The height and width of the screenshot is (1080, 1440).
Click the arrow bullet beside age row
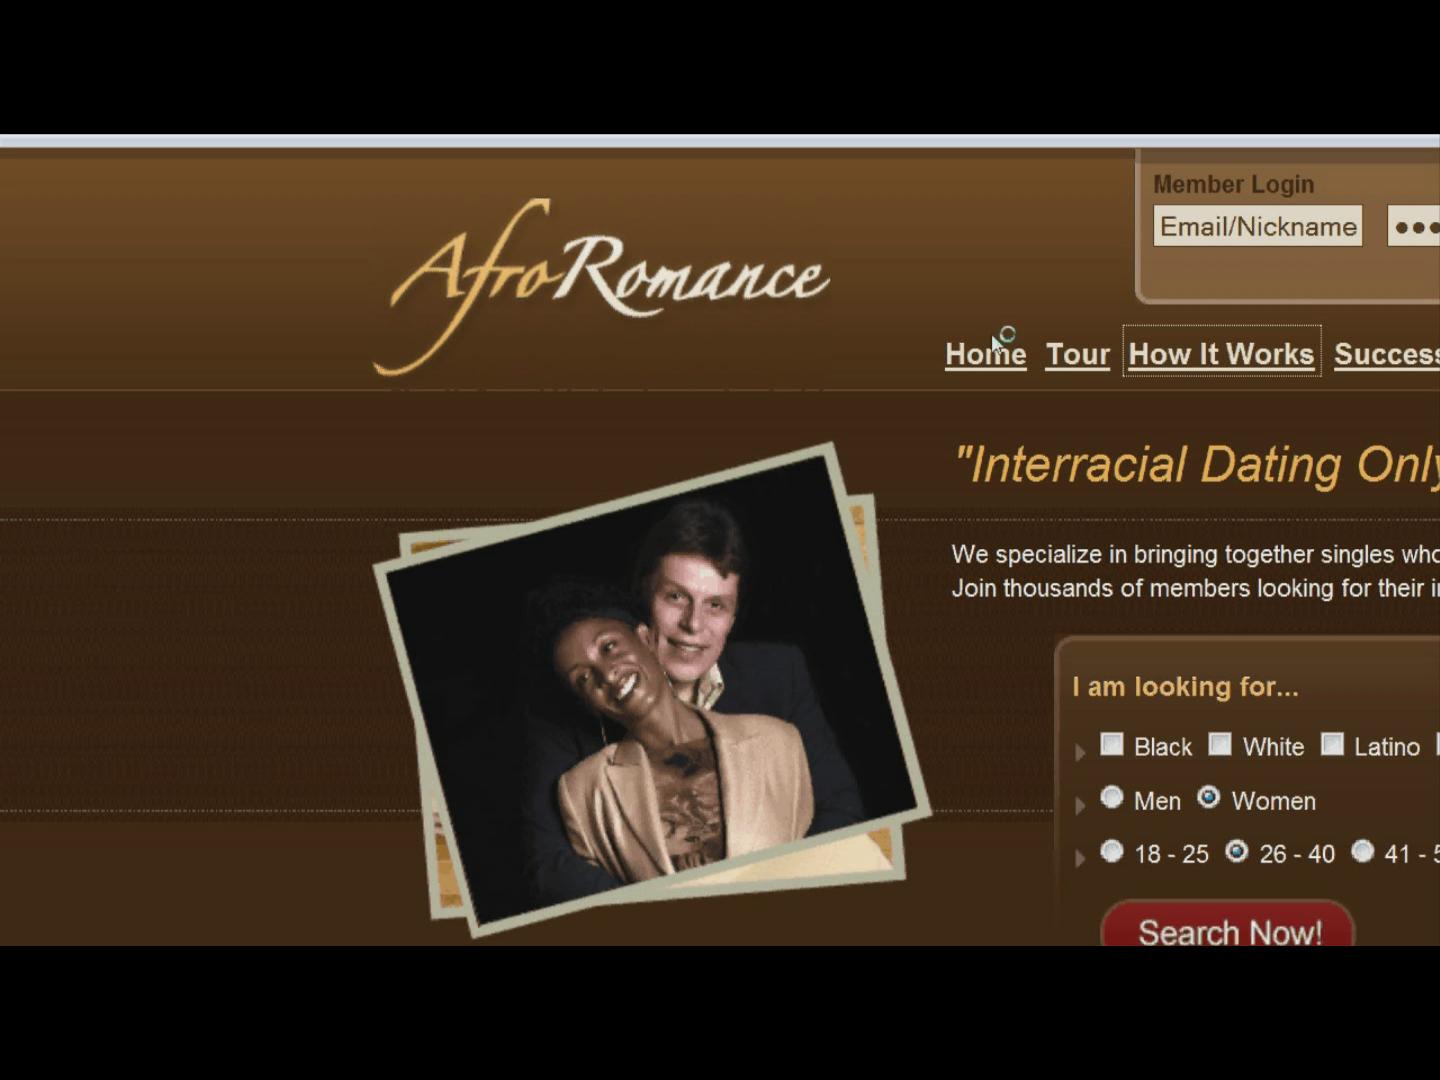tap(1080, 858)
